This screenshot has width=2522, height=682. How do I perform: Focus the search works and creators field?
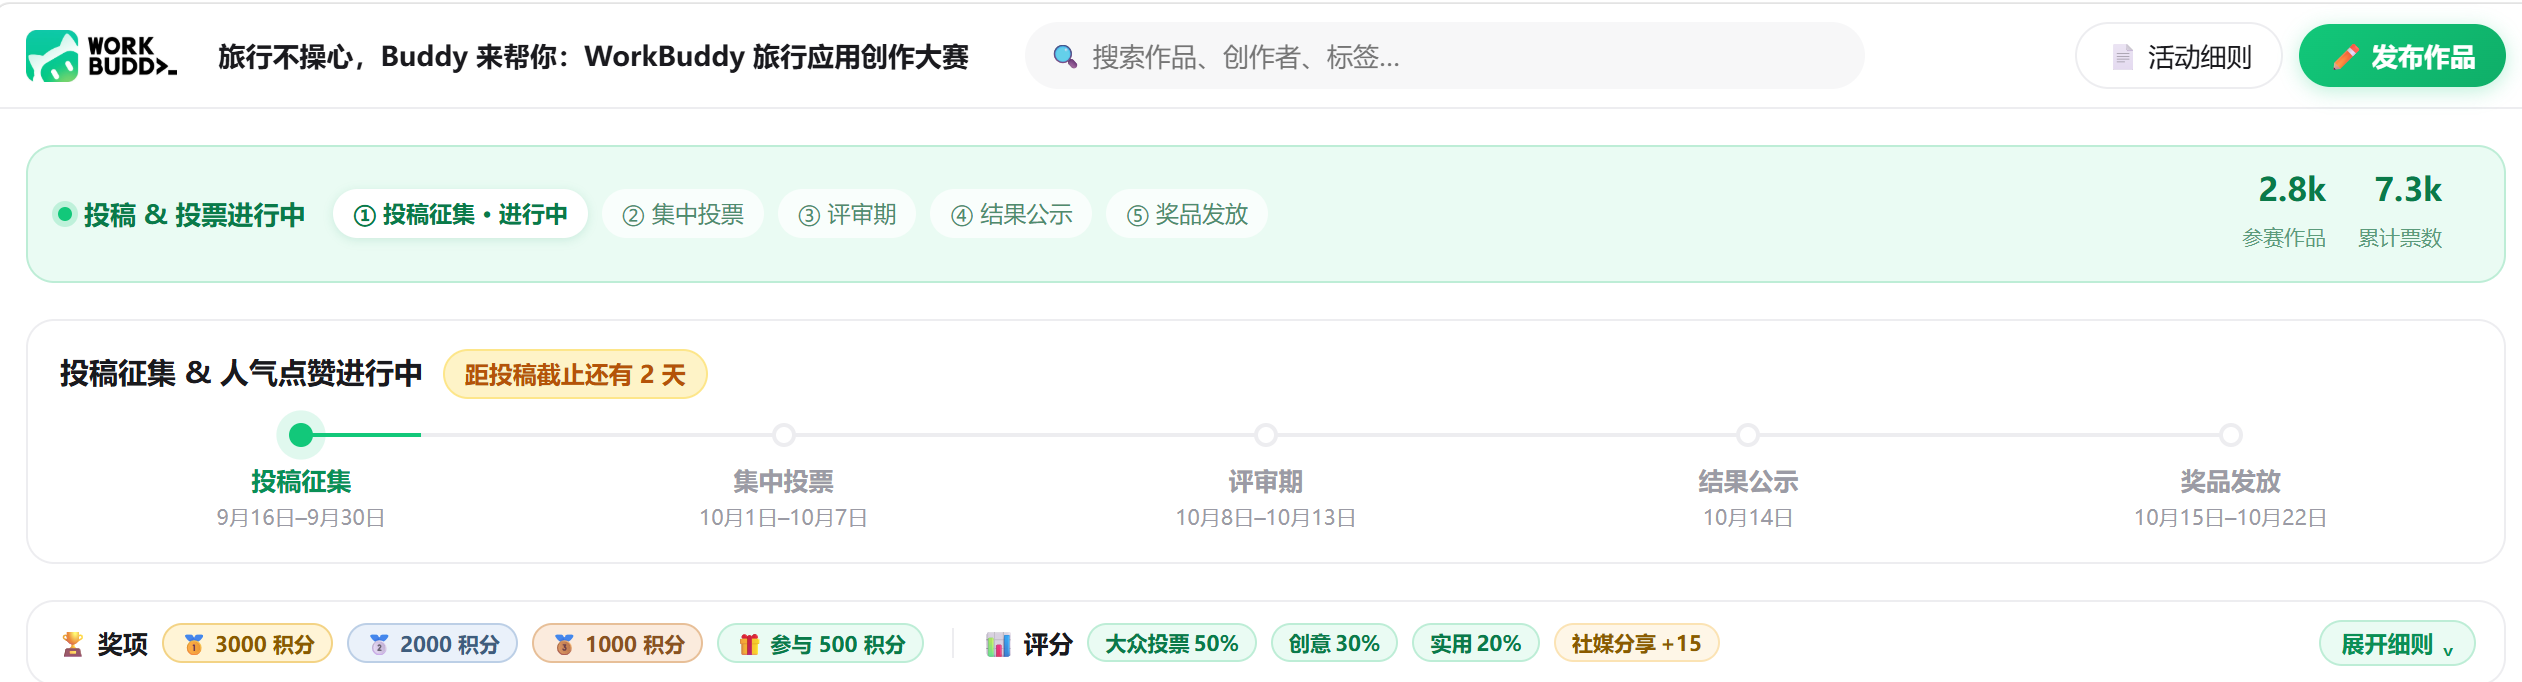coord(1444,56)
